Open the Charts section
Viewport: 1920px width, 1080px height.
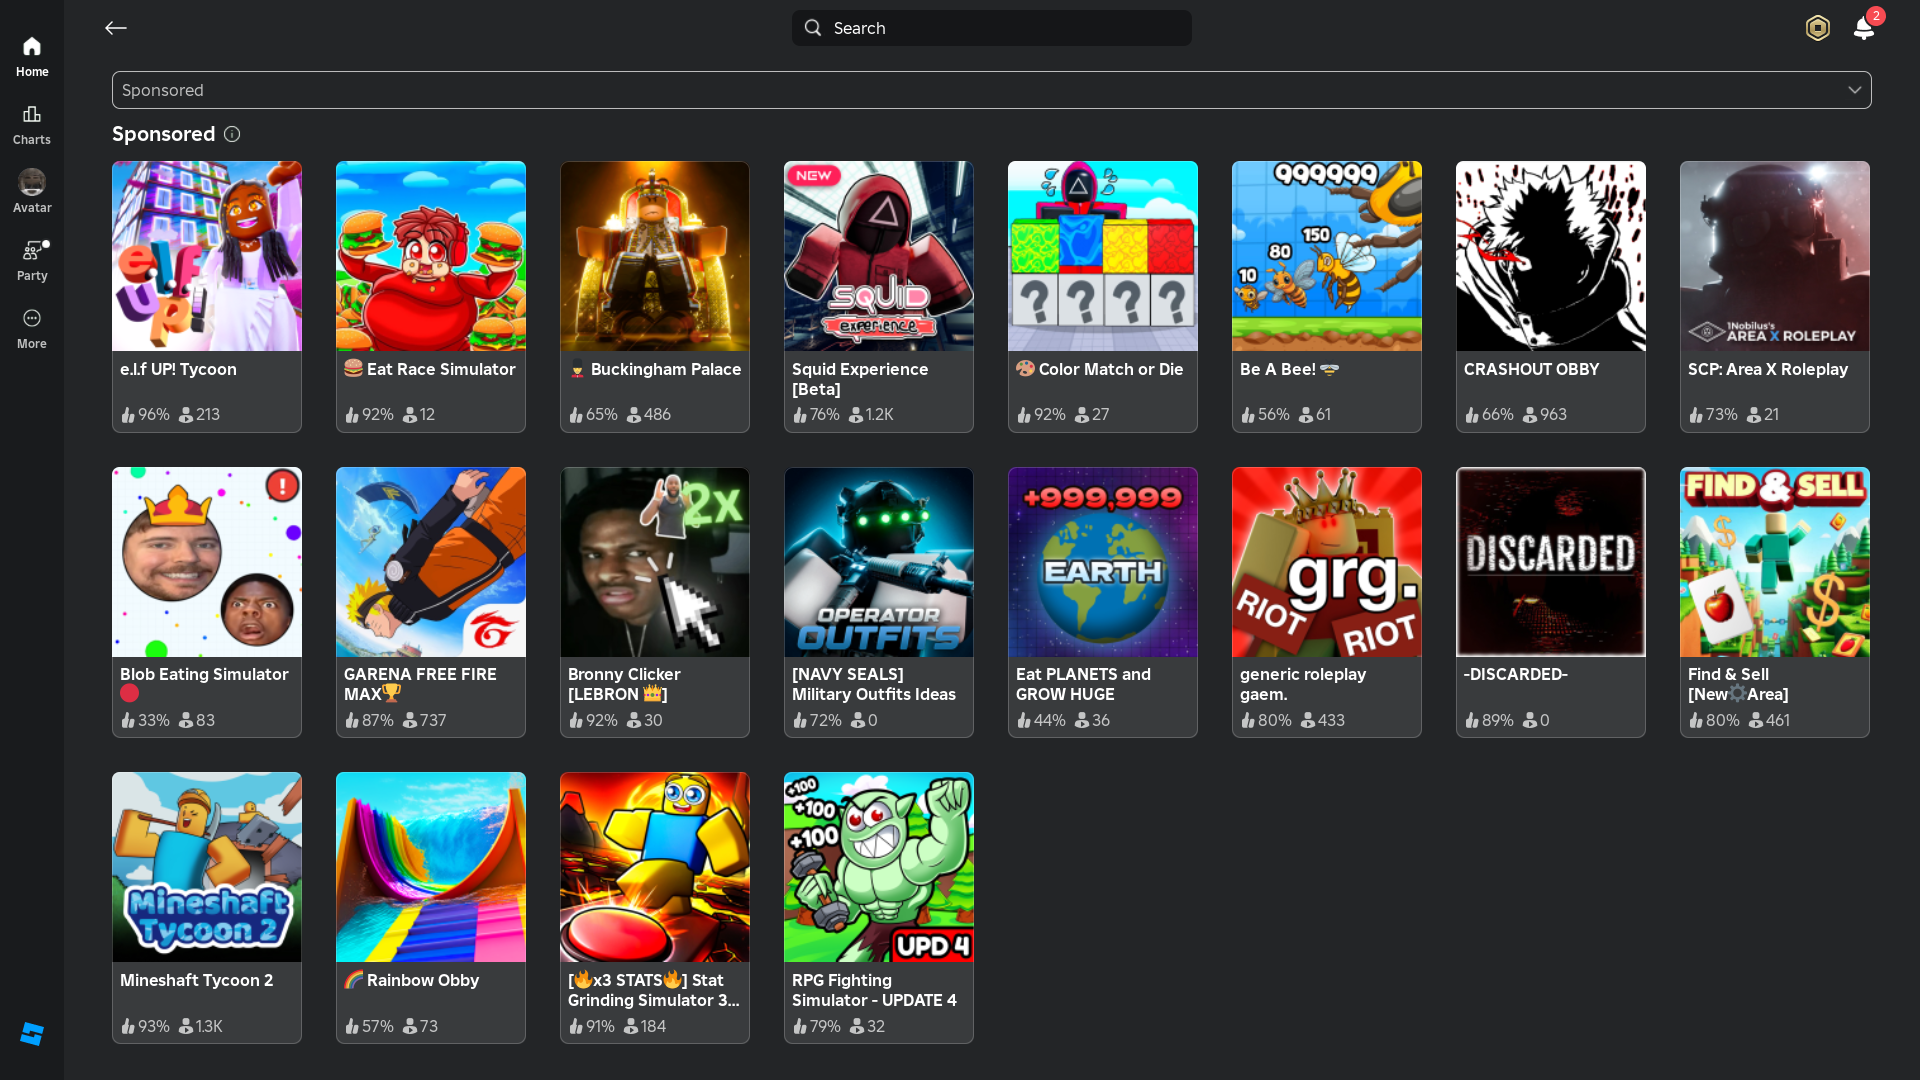coord(32,125)
